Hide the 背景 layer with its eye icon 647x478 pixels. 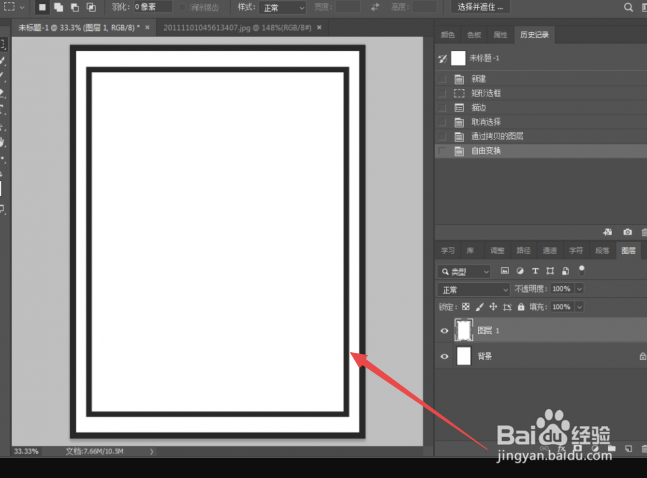pyautogui.click(x=444, y=356)
